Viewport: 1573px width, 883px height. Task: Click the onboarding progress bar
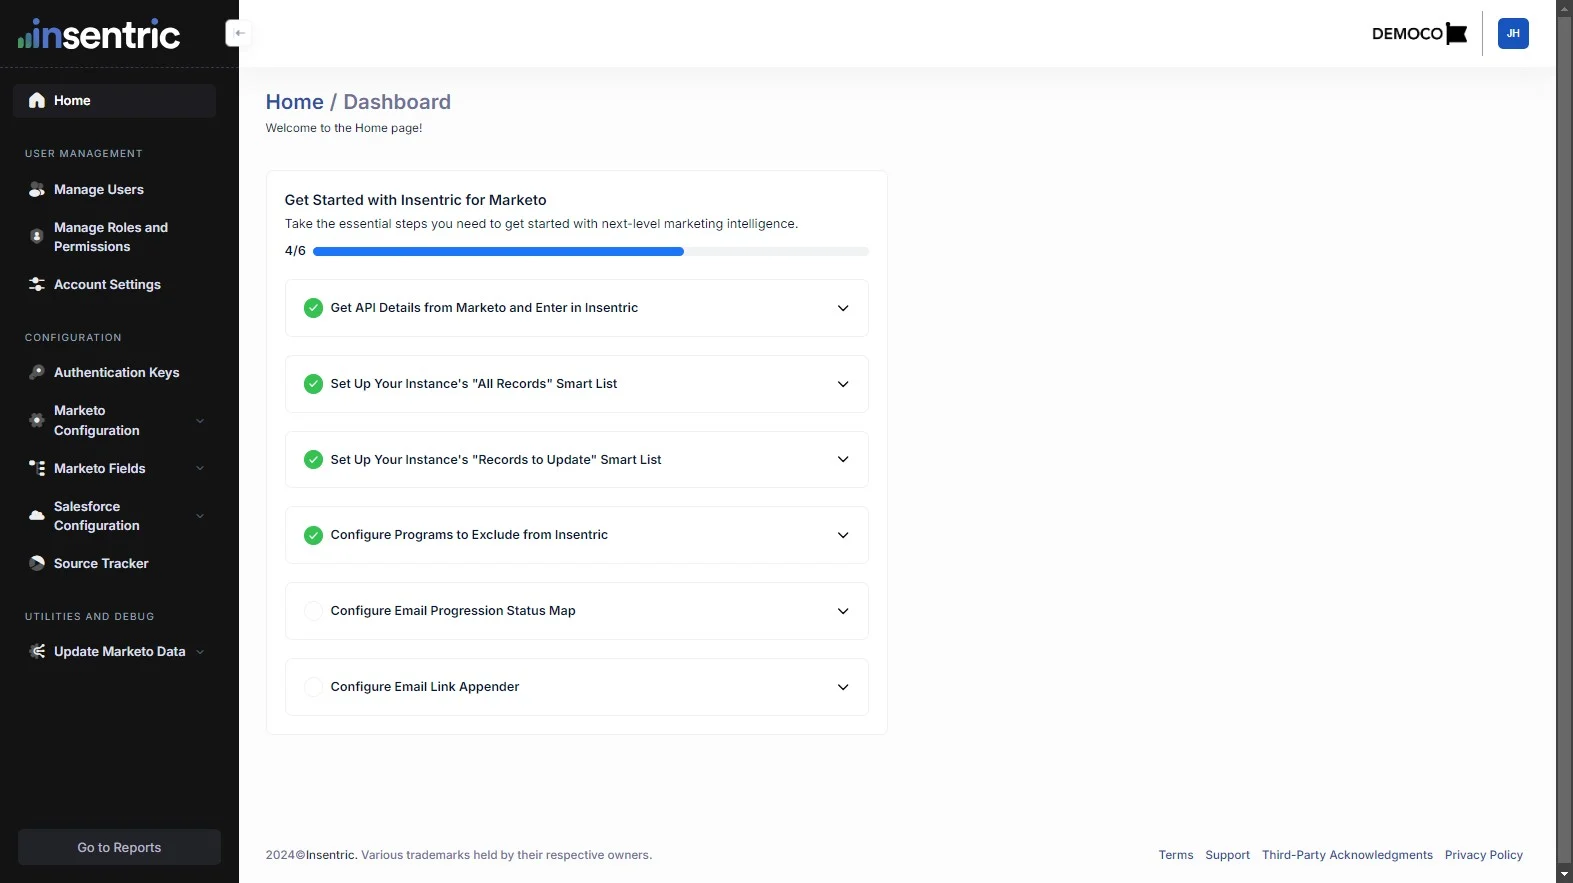(x=591, y=251)
